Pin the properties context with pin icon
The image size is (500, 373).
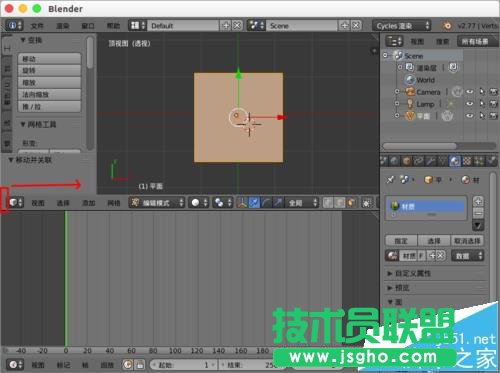[x=390, y=180]
